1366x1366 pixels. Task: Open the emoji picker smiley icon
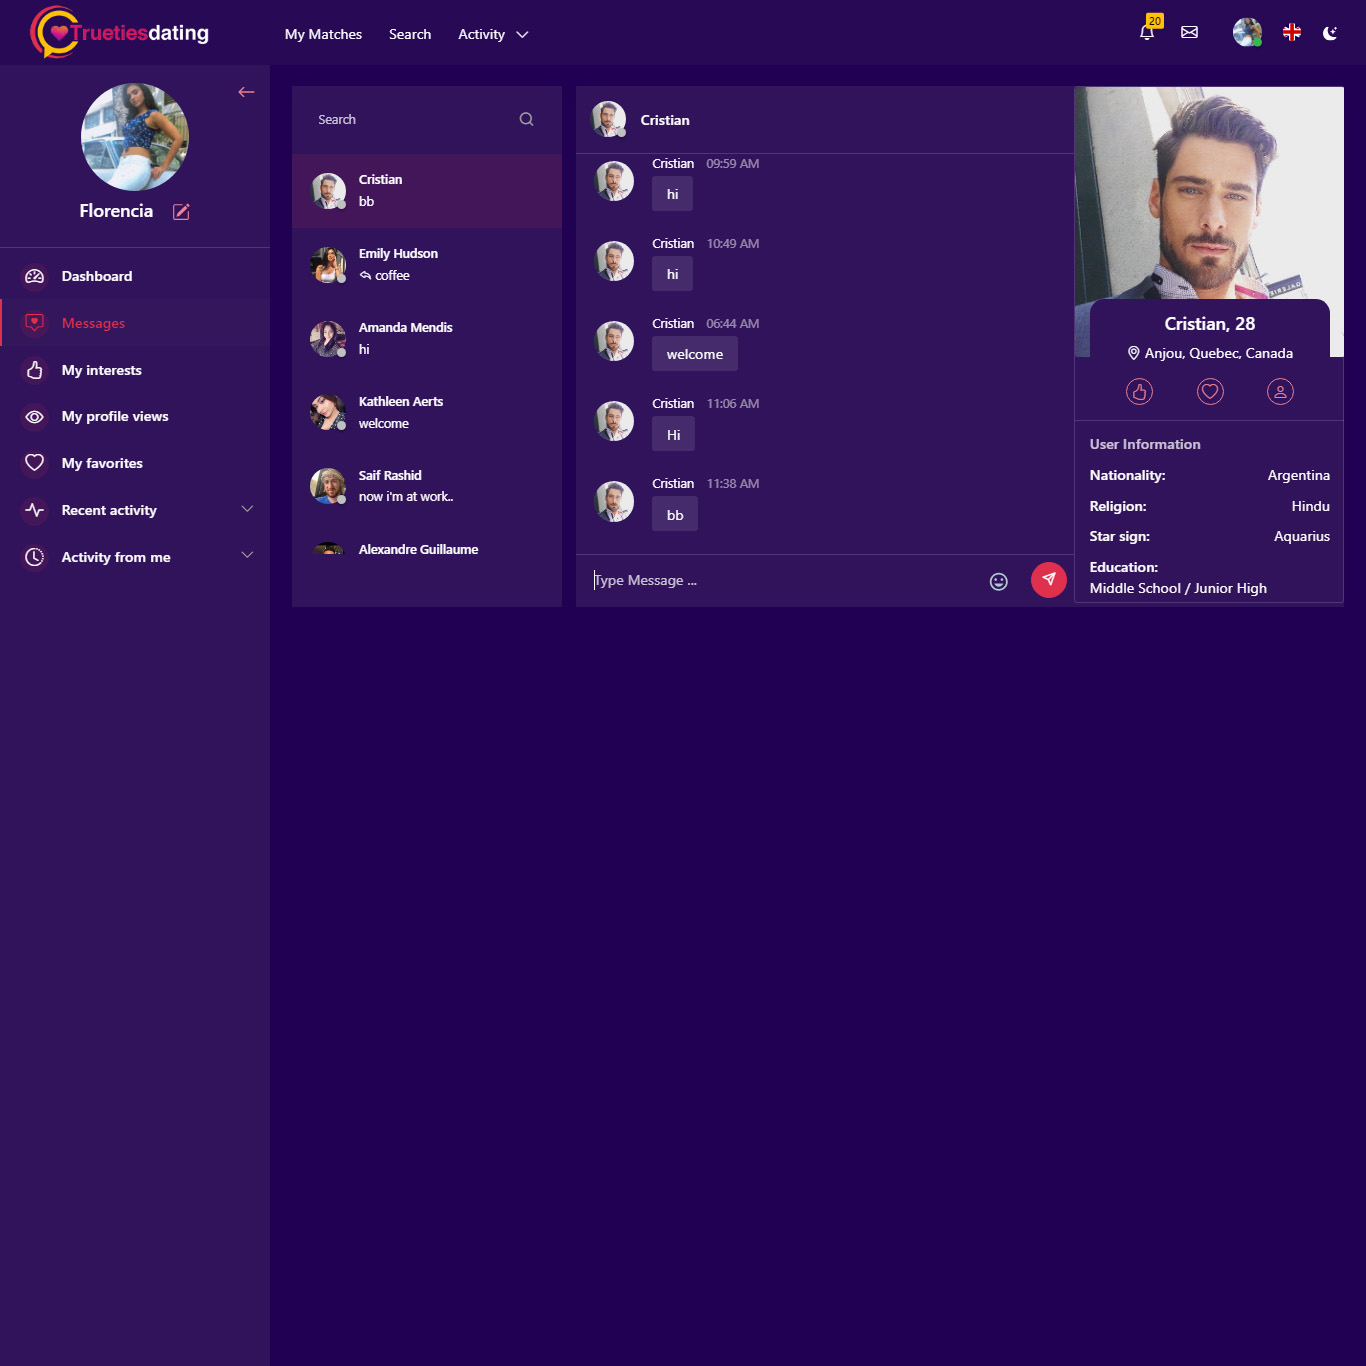click(x=998, y=581)
